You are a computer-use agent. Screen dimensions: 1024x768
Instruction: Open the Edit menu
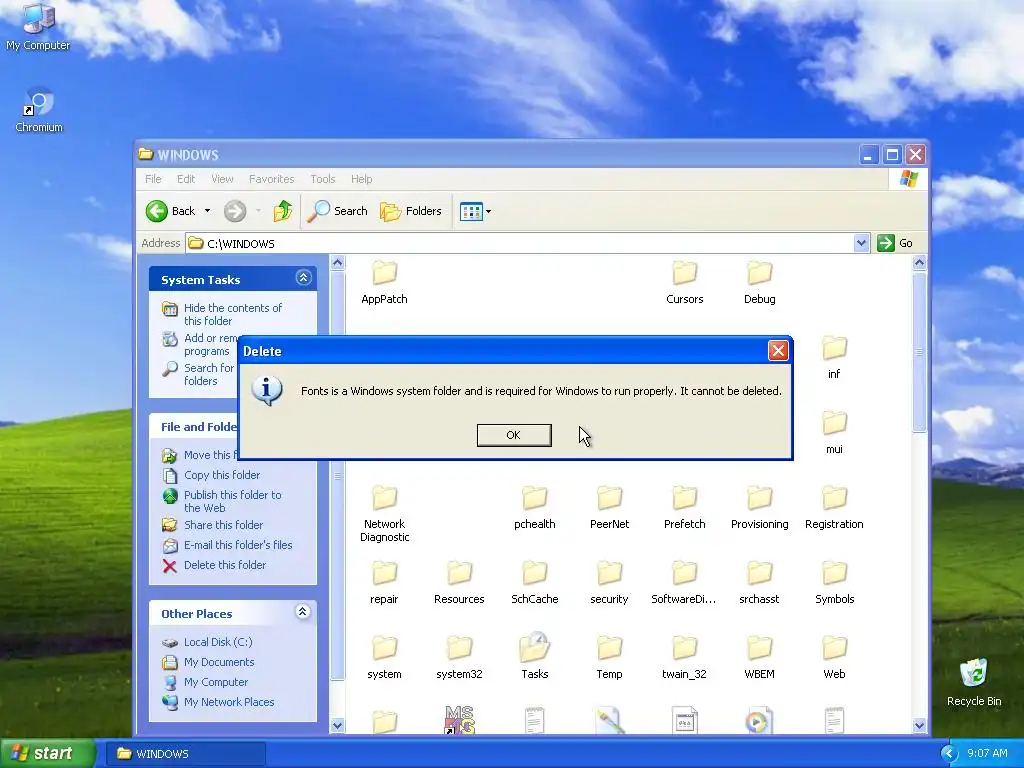point(186,179)
